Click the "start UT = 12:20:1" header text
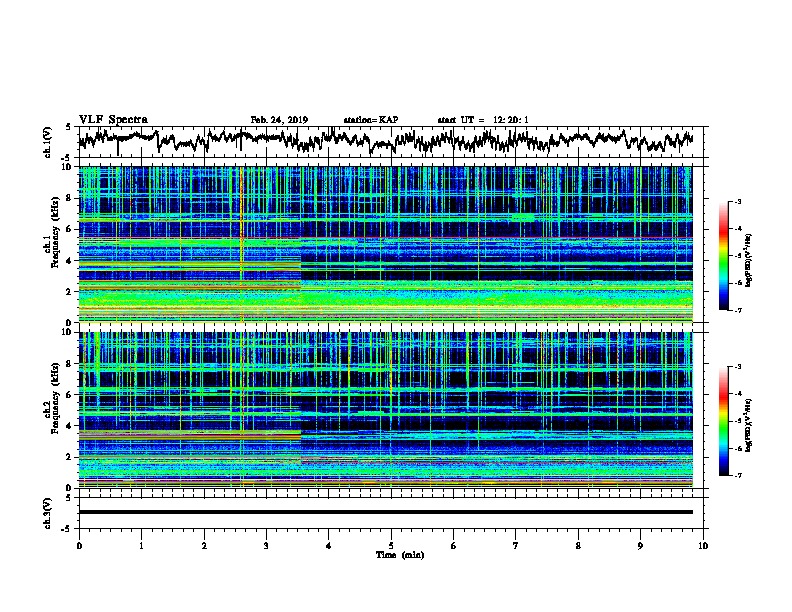Image resolution: width=792 pixels, height=612 pixels. pos(483,120)
